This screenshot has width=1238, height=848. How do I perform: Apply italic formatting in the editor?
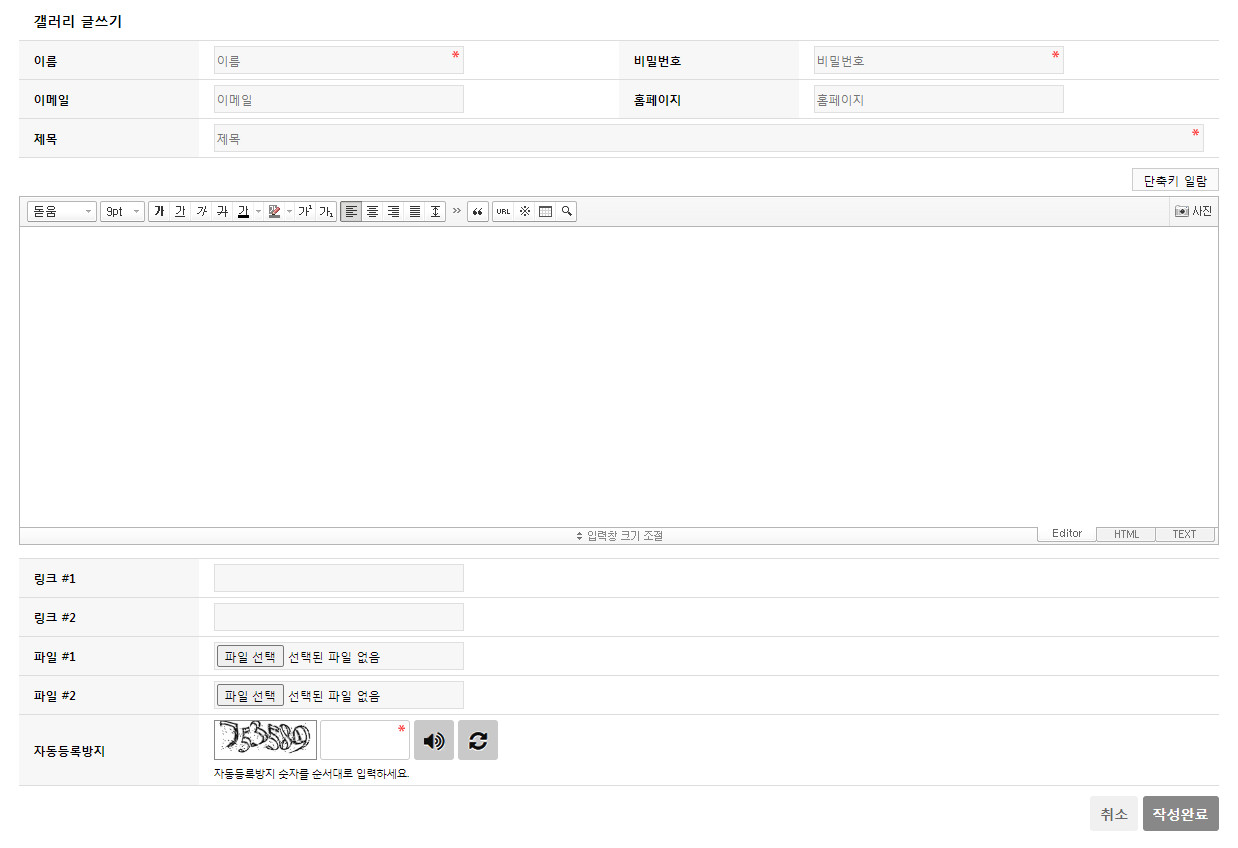201,212
